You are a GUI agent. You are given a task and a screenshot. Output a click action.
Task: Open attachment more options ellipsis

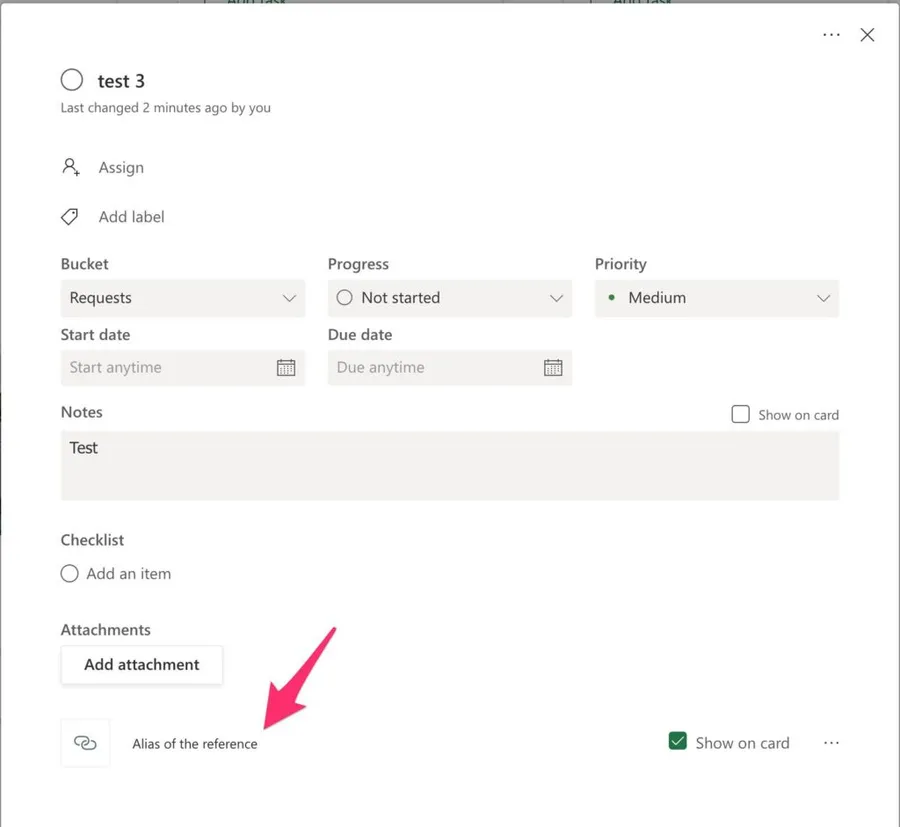tap(831, 743)
